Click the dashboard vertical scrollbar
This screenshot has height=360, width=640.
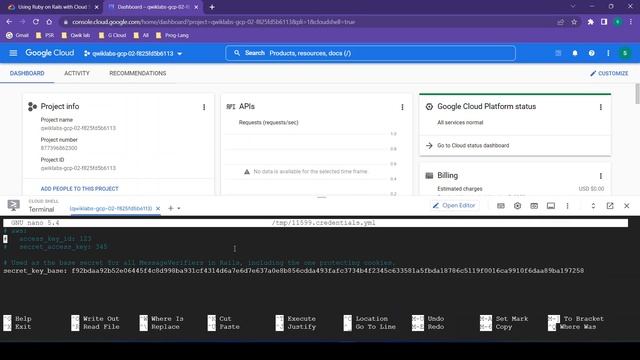coord(637,94)
